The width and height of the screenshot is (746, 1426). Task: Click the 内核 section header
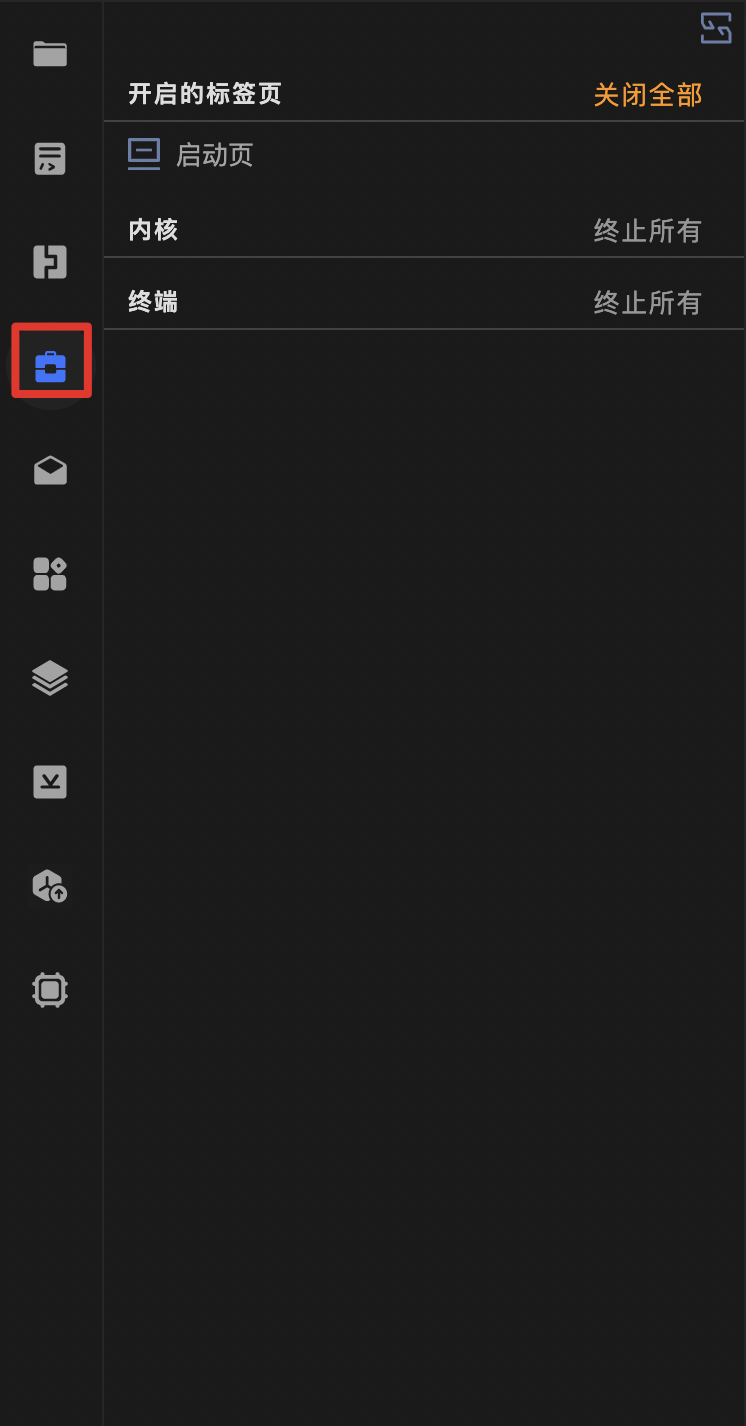[x=153, y=230]
